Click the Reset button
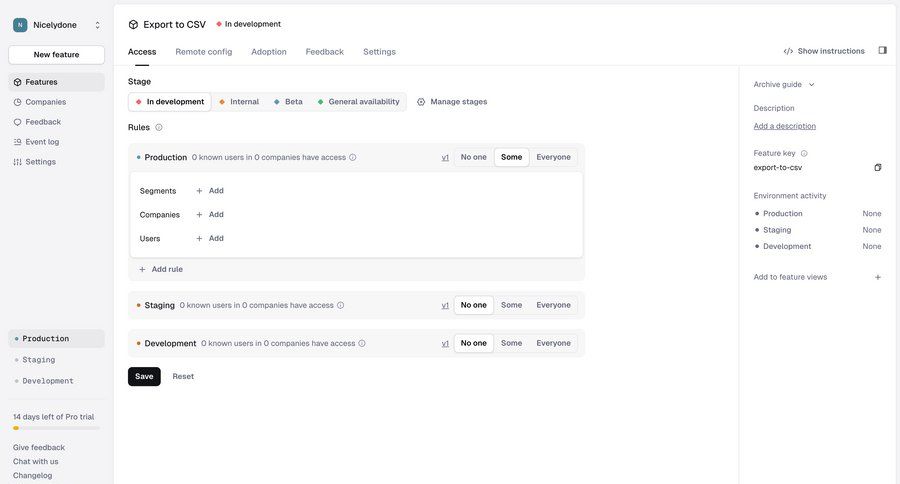The image size is (900, 484). [183, 377]
